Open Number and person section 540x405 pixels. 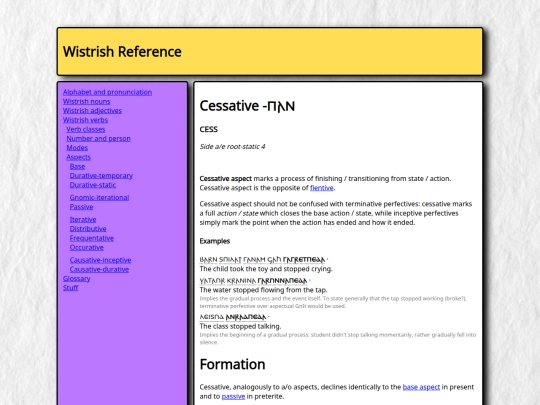pos(98,139)
